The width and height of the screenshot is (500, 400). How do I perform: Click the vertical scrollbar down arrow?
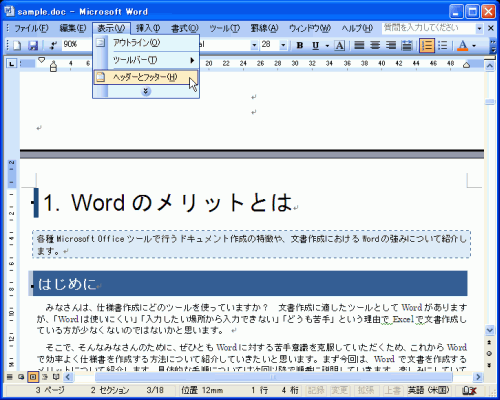pos(490,330)
